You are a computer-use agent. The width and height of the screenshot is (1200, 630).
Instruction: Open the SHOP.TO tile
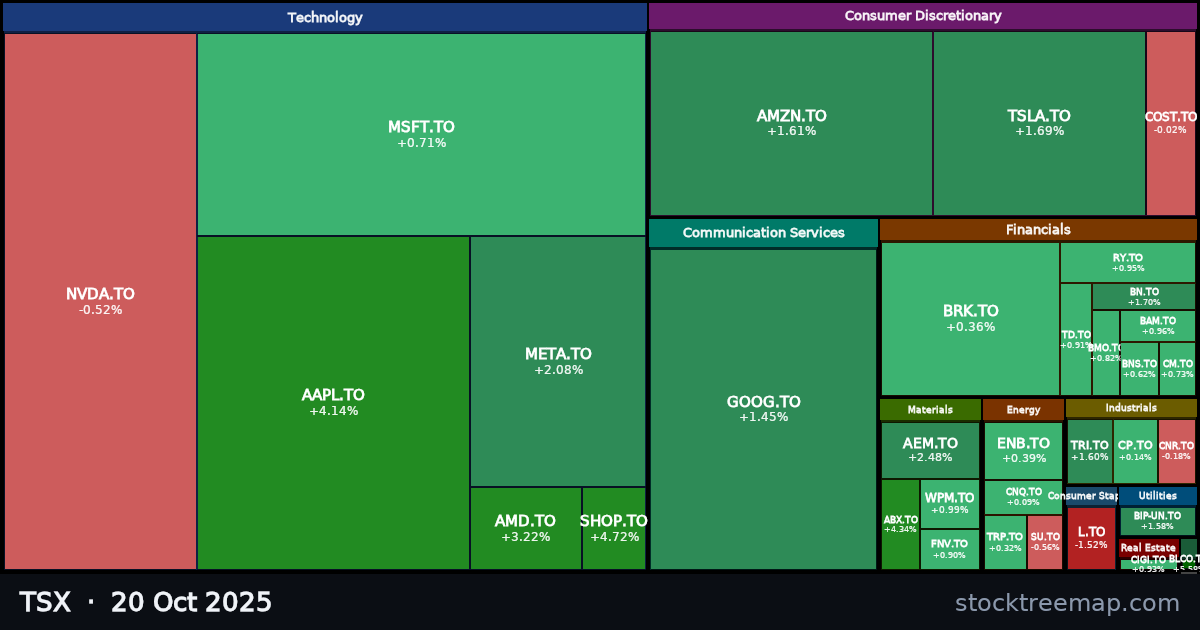pos(614,528)
